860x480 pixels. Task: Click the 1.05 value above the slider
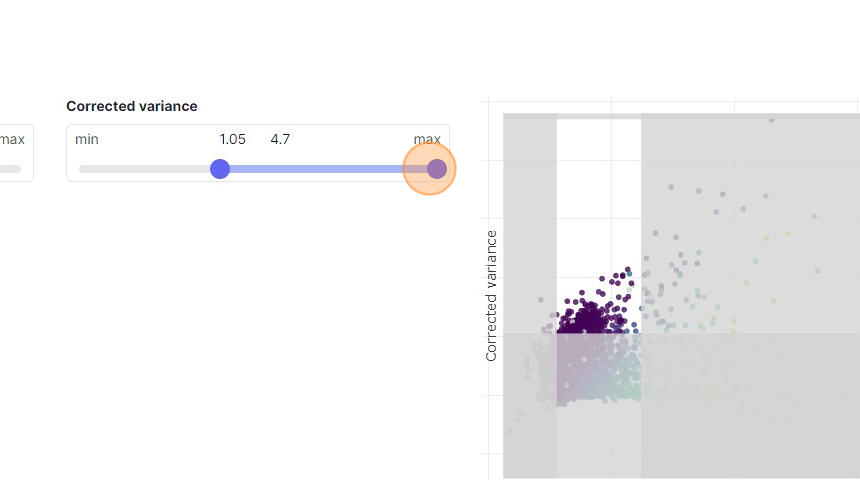(232, 139)
